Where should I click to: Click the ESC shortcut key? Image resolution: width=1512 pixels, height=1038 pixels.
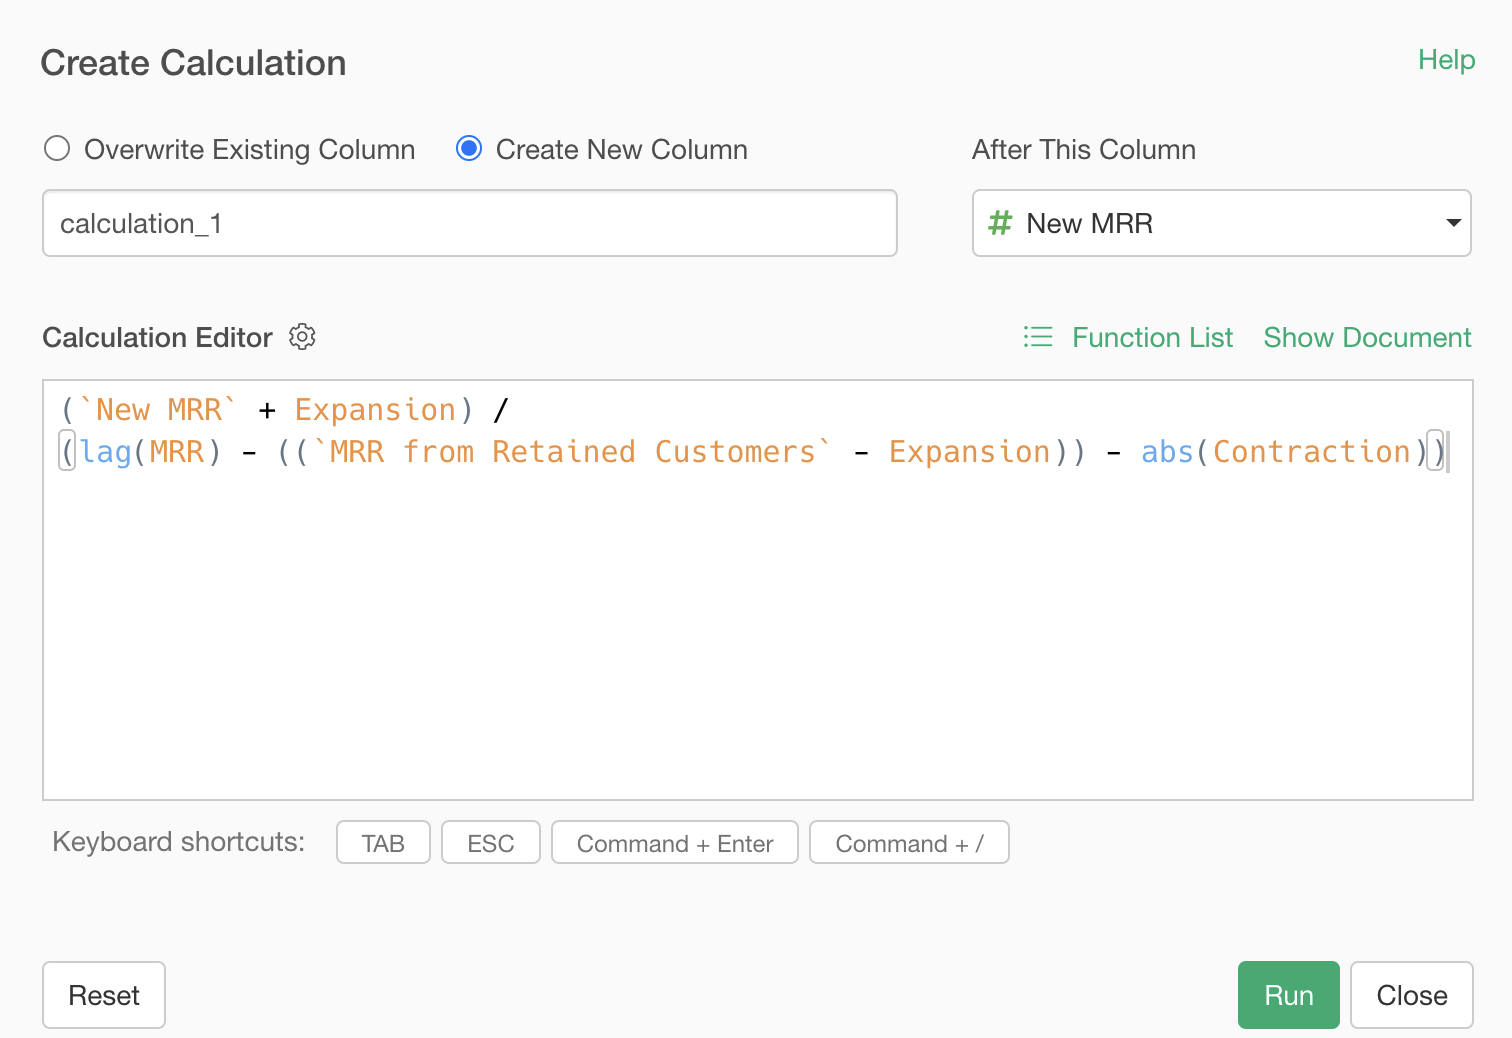click(490, 842)
